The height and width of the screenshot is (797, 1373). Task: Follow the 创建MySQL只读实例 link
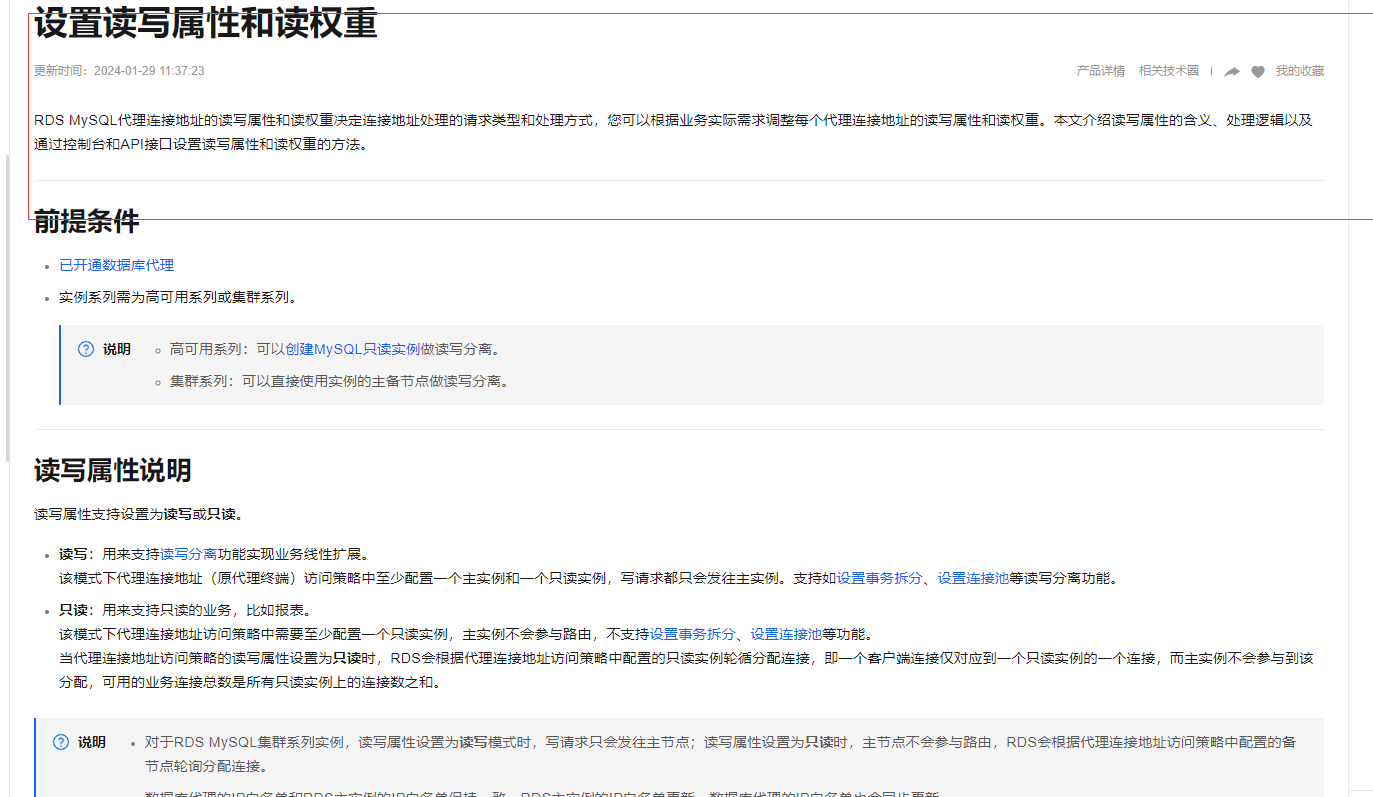tap(352, 349)
